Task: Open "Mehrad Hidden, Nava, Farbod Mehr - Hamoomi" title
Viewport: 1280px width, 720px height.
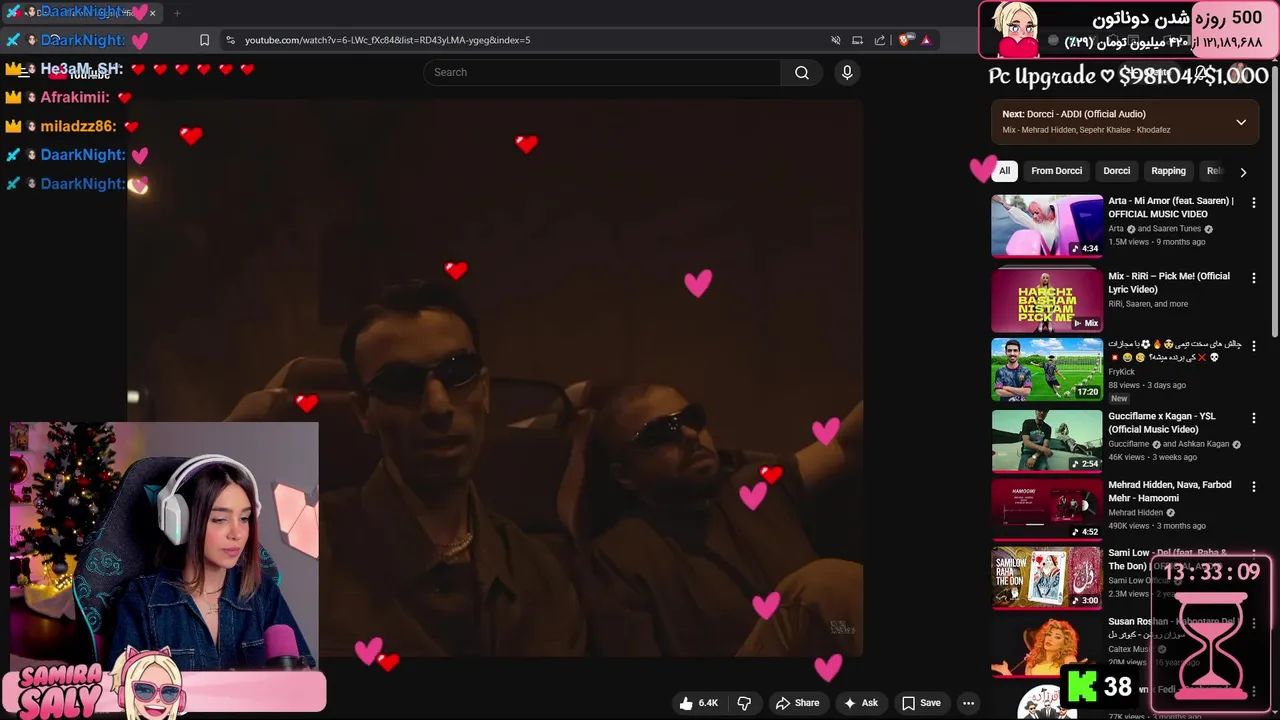Action: 1170,491
